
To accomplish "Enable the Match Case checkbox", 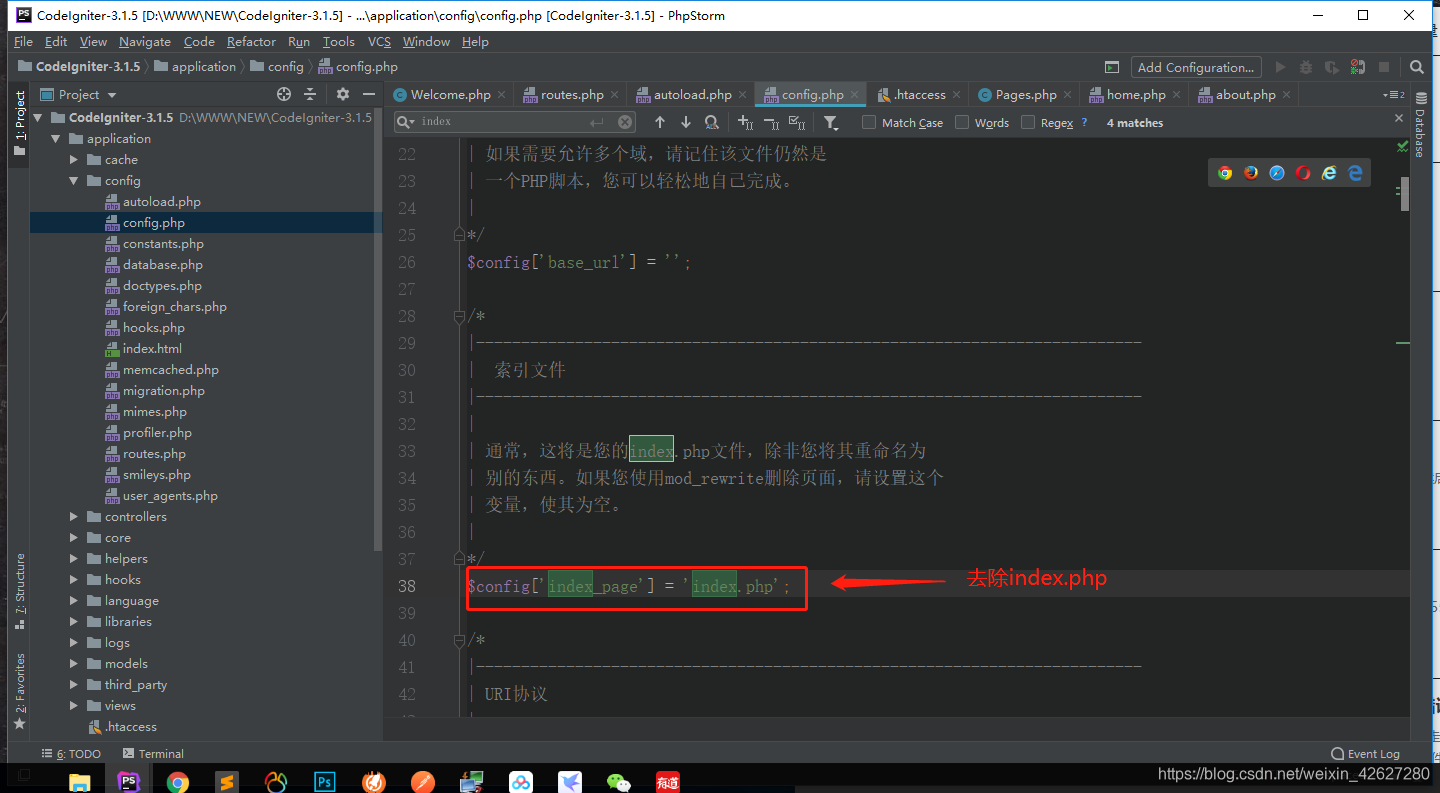I will tap(869, 122).
